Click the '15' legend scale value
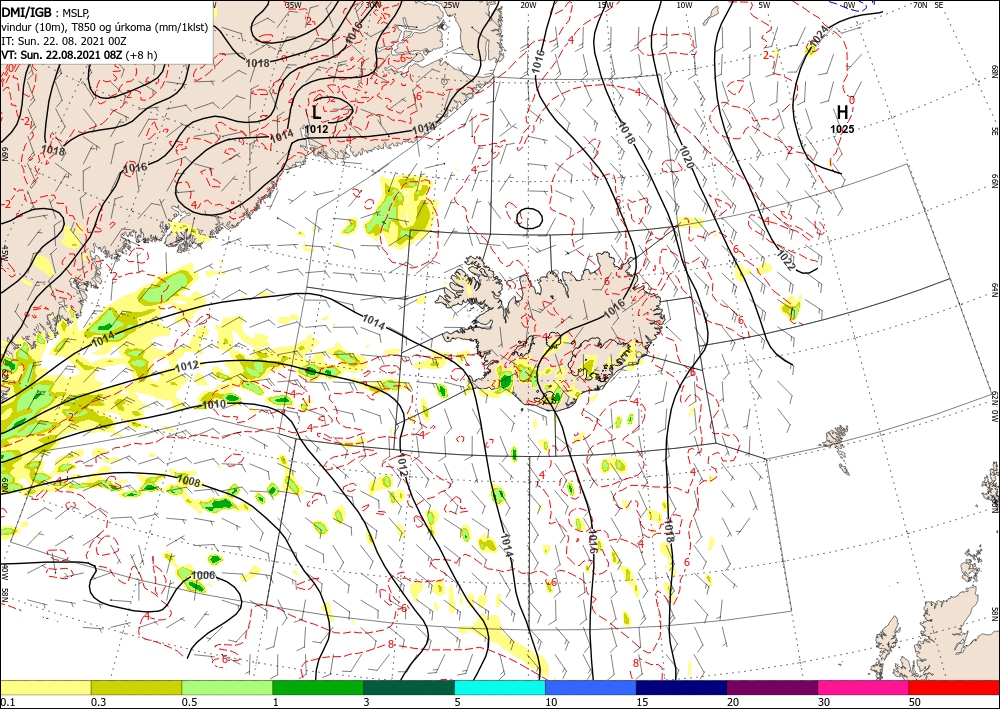 click(642, 702)
